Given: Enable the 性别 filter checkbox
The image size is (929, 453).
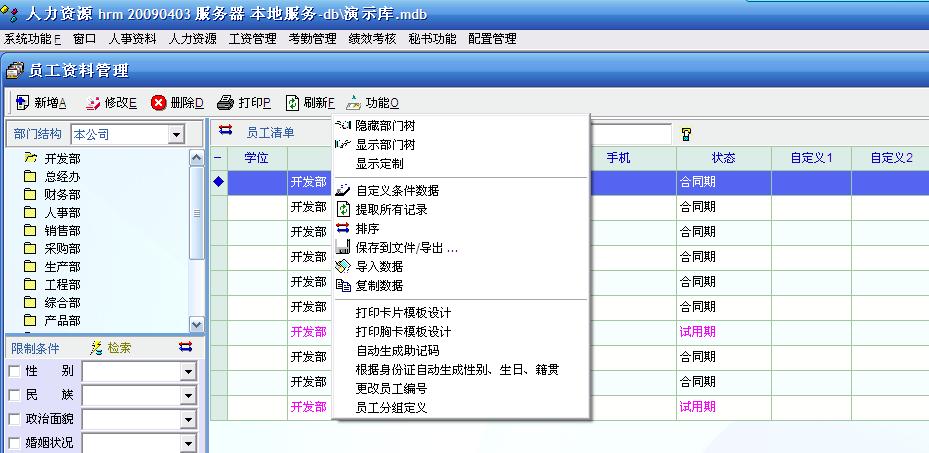Looking at the screenshot, I should 14,372.
